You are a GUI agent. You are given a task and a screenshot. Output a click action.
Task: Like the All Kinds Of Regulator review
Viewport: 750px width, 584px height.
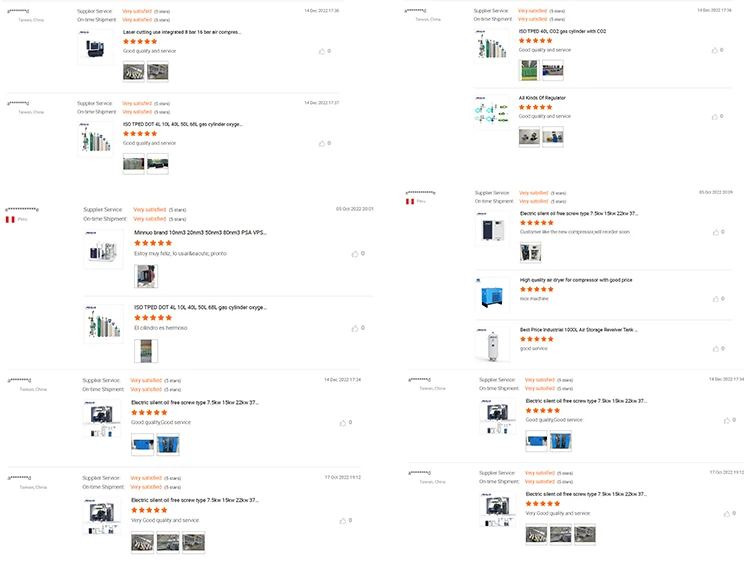pos(715,116)
